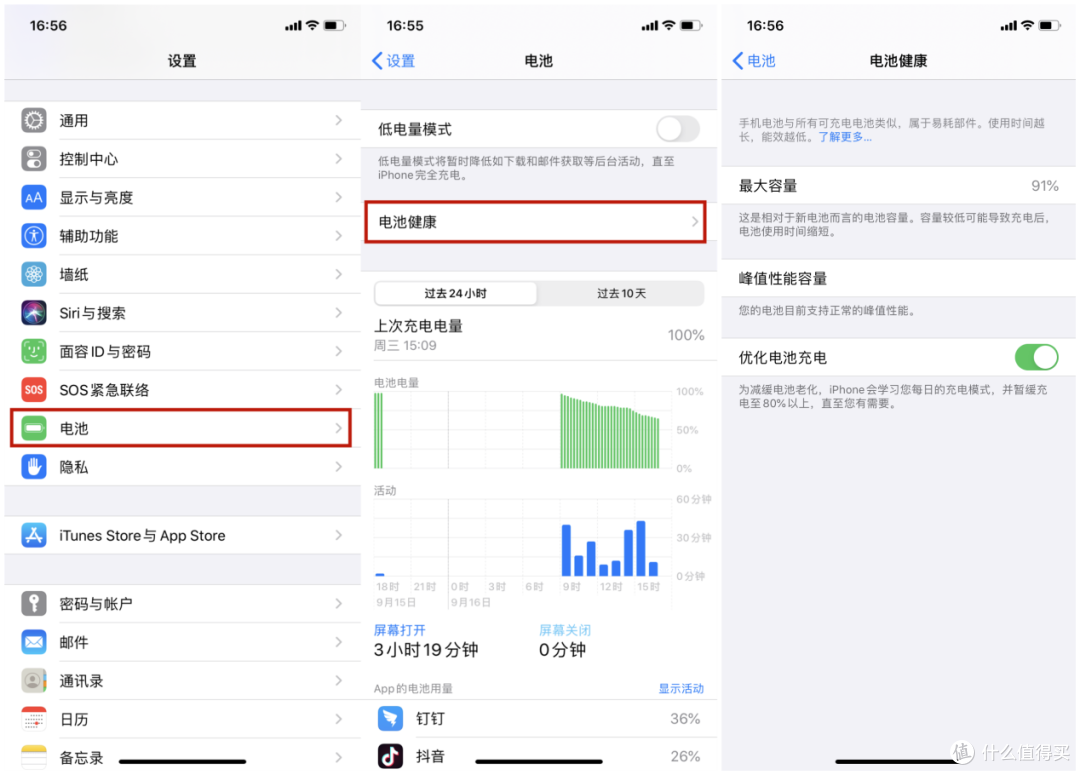Tap the Control Center toggle icon
1080x775 pixels.
(34, 159)
